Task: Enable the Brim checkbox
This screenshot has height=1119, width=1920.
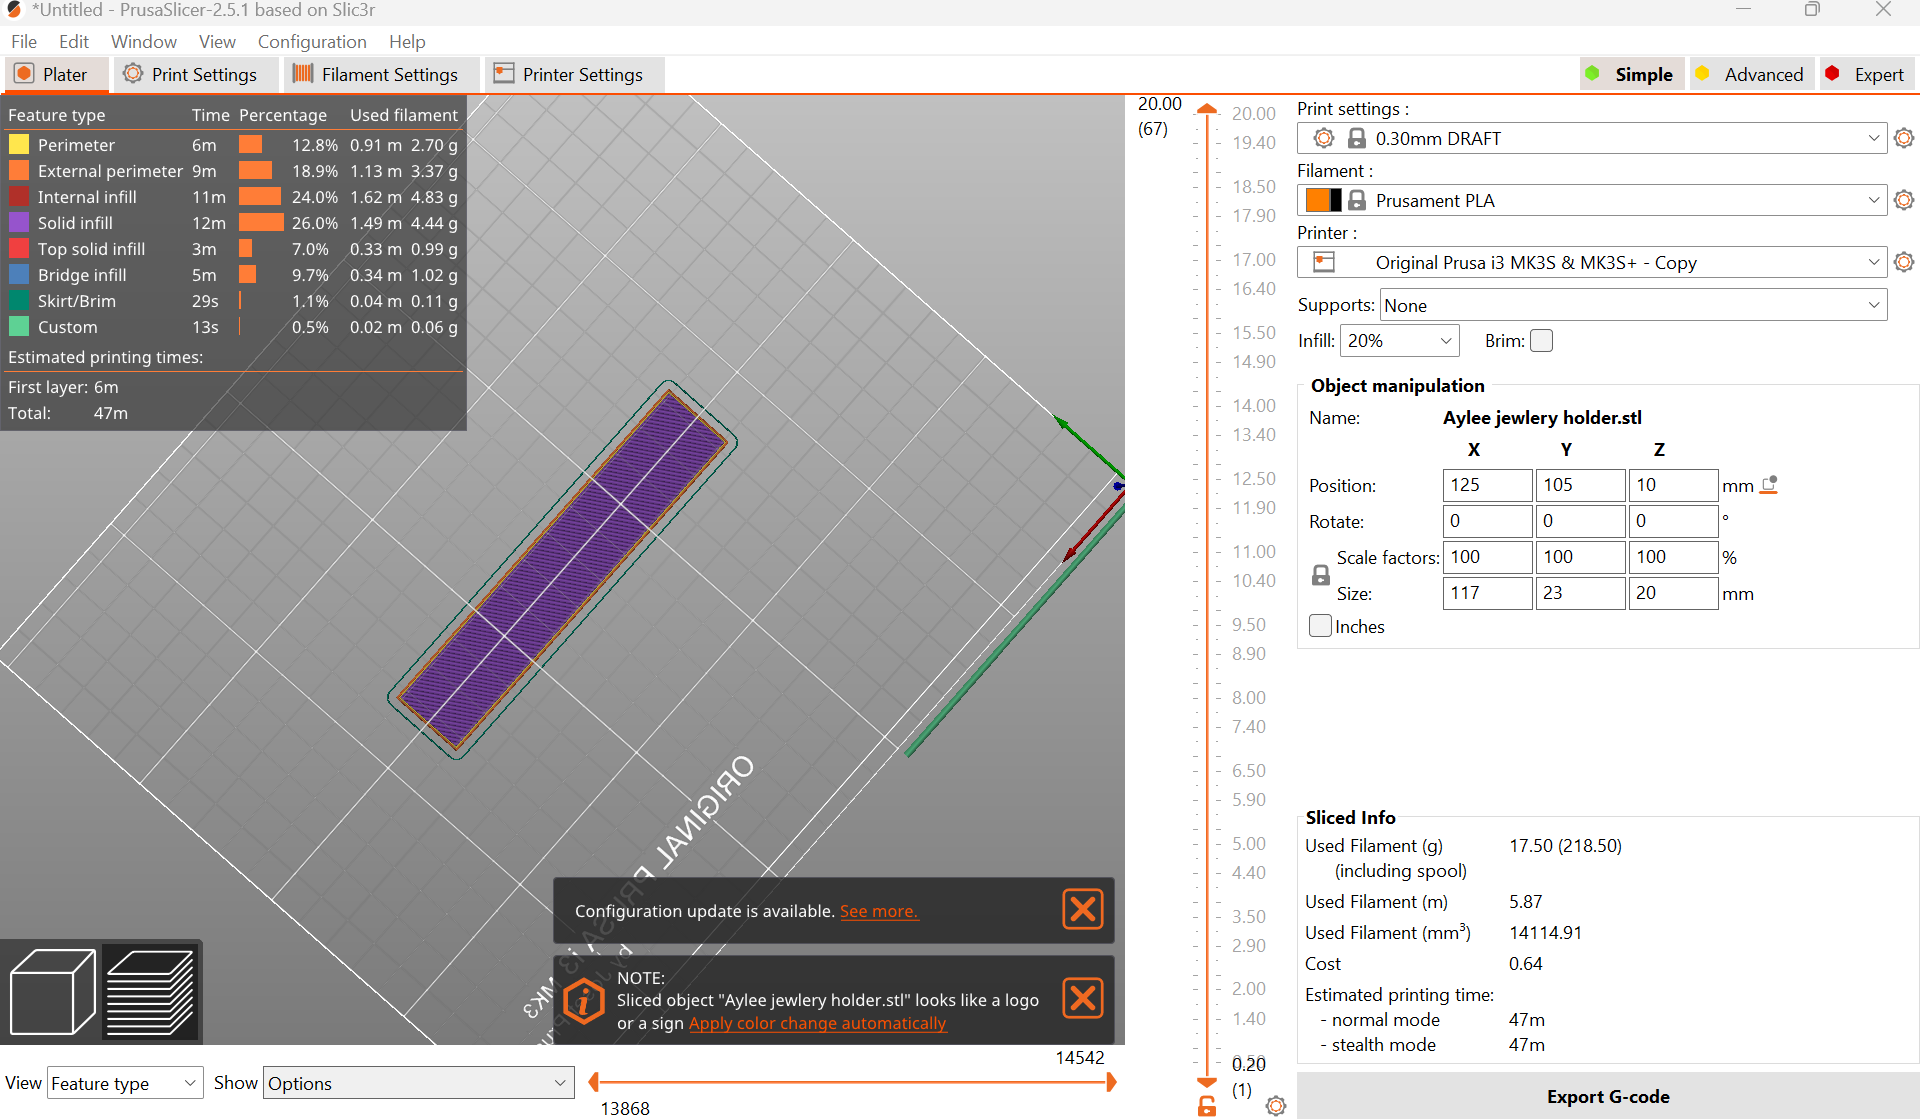Action: point(1542,341)
